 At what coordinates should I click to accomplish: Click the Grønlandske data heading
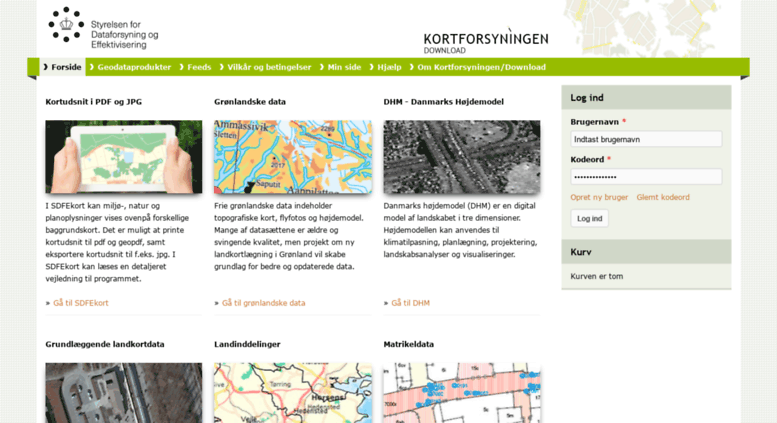pyautogui.click(x=250, y=102)
